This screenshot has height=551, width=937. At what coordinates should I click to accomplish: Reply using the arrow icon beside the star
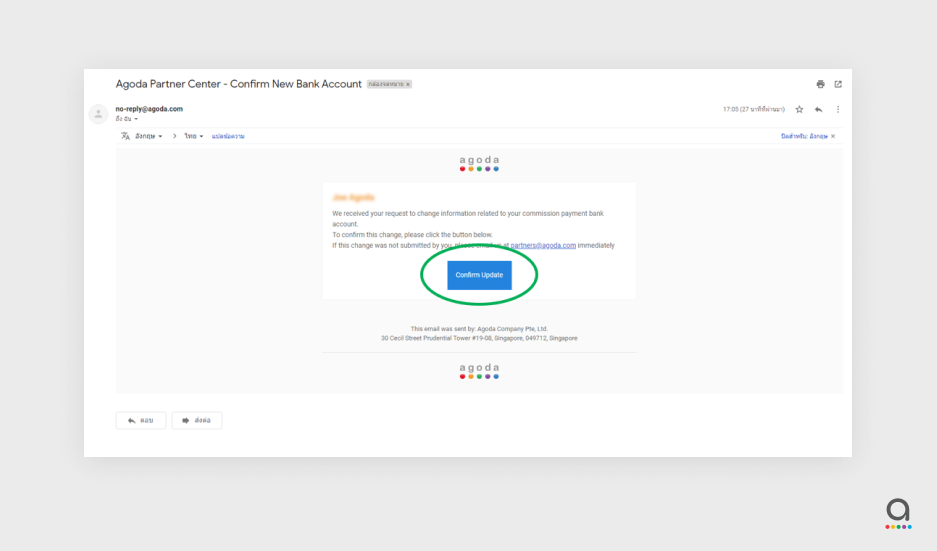click(x=819, y=109)
